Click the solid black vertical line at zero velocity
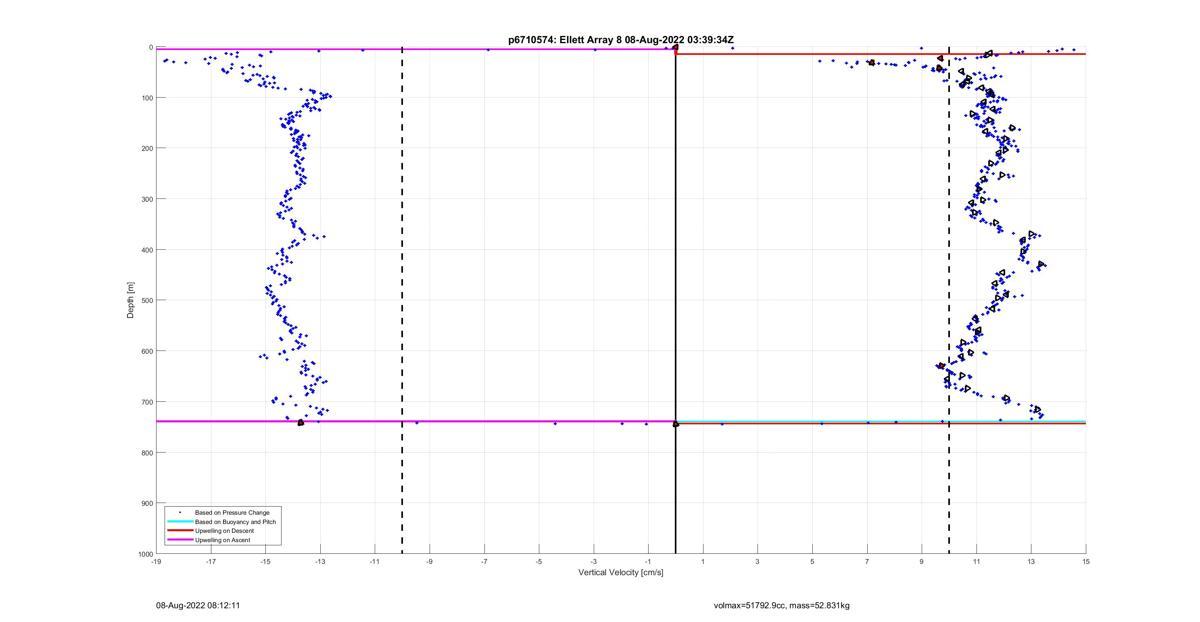 [676, 300]
